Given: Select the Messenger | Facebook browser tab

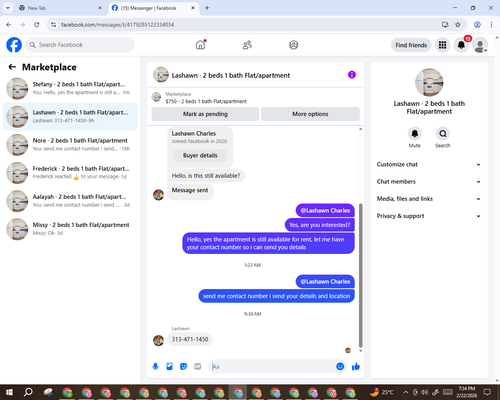Looking at the screenshot, I should pos(150,8).
